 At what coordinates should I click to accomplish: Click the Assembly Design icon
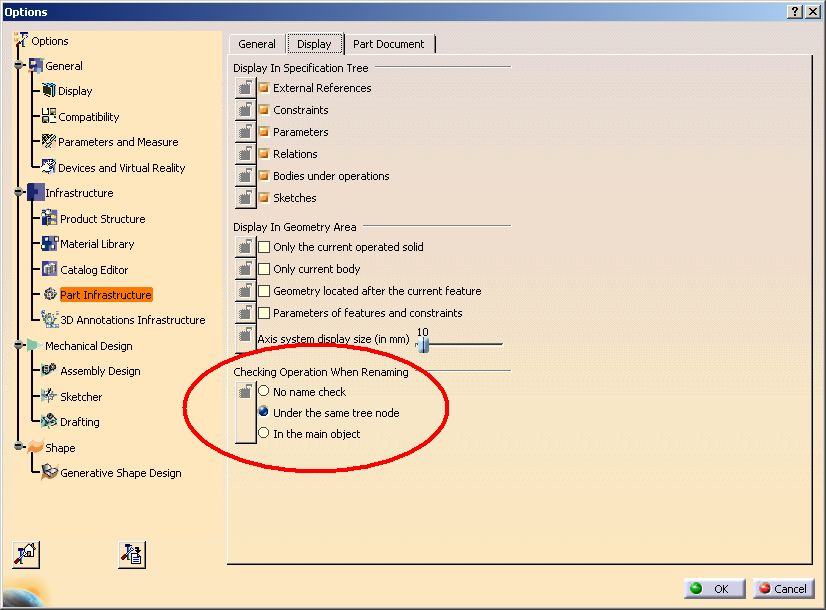[x=49, y=370]
